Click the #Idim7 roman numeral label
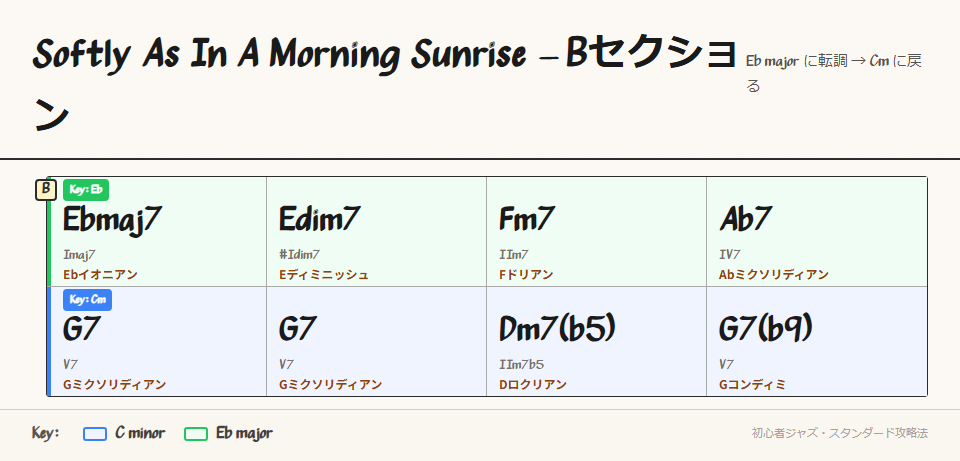This screenshot has height=461, width=960. [x=300, y=254]
